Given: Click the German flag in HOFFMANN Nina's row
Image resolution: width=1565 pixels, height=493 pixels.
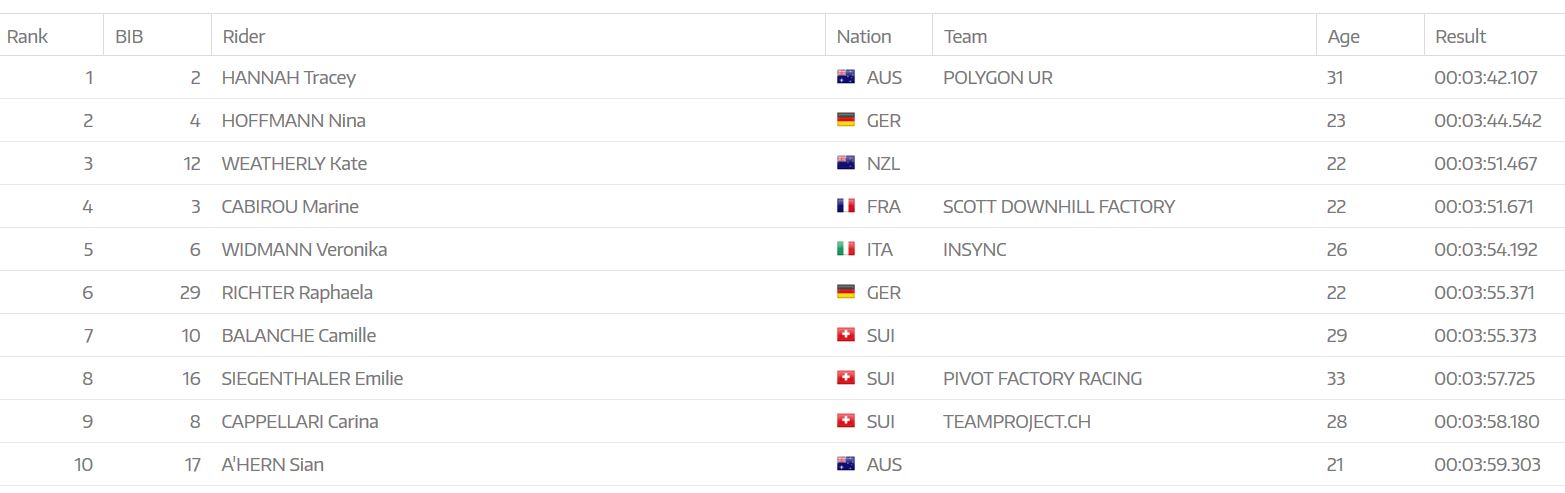Looking at the screenshot, I should pos(845,120).
